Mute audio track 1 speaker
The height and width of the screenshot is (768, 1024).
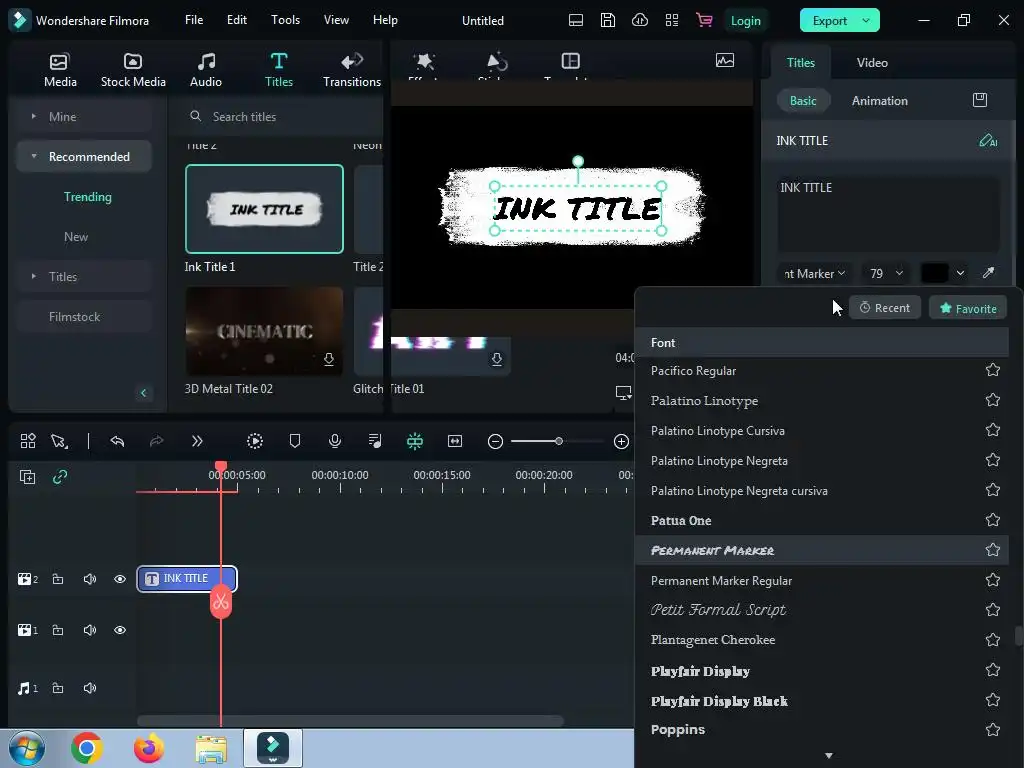tap(89, 688)
